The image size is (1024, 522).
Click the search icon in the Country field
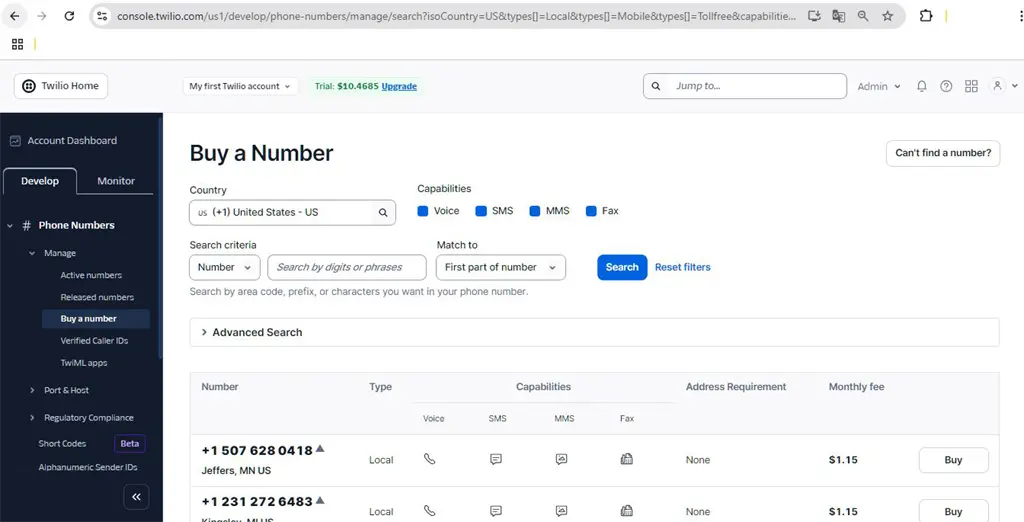383,212
